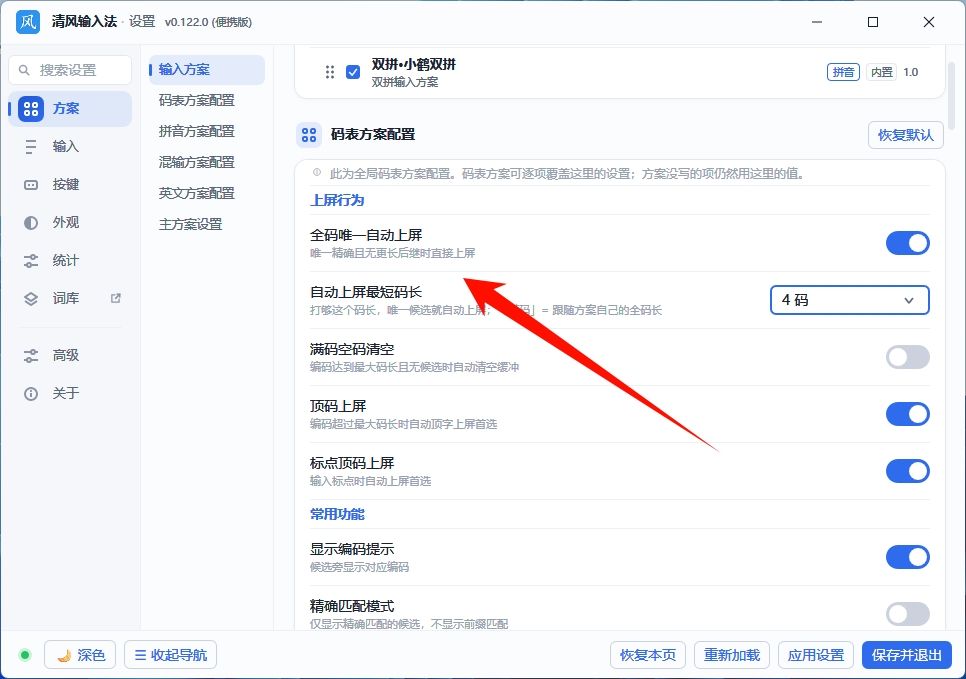Click the info icon beside 此为全局码表方案配置
Viewport: 966px width, 679px height.
coord(317,173)
